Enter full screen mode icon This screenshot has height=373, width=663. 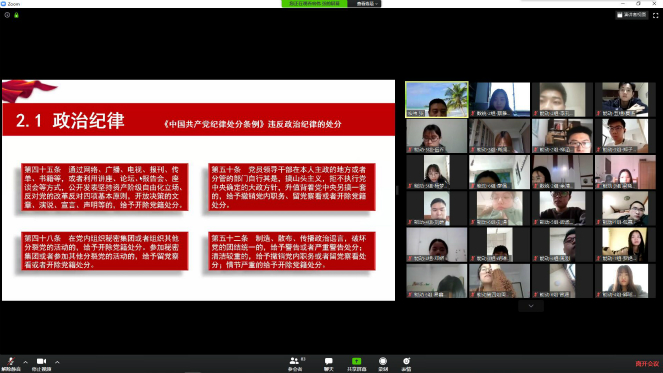(x=655, y=15)
